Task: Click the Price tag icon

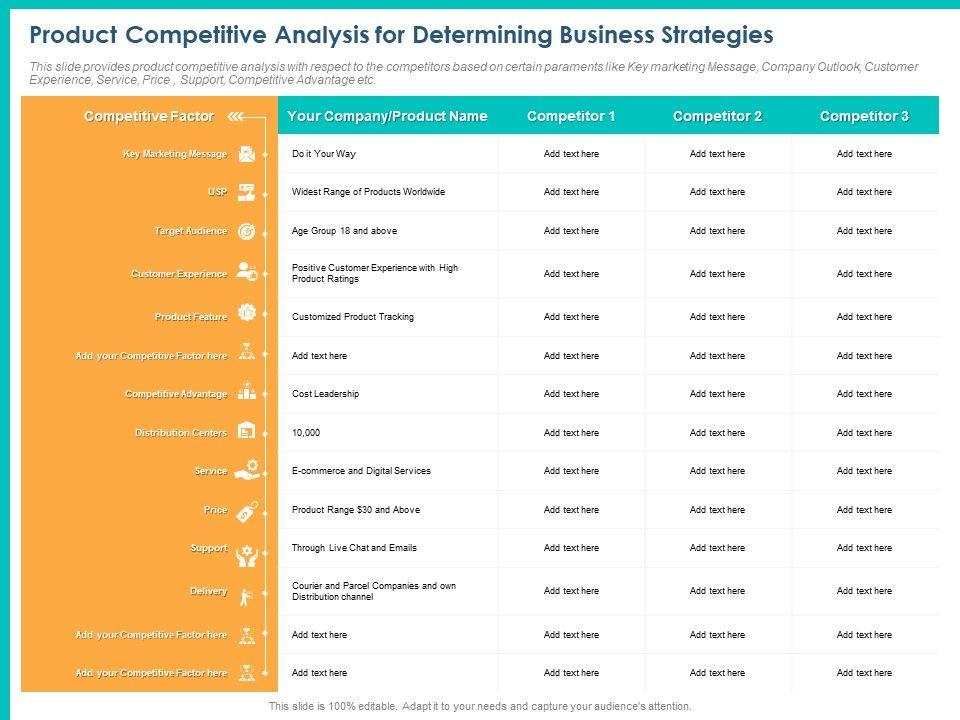Action: (246, 510)
